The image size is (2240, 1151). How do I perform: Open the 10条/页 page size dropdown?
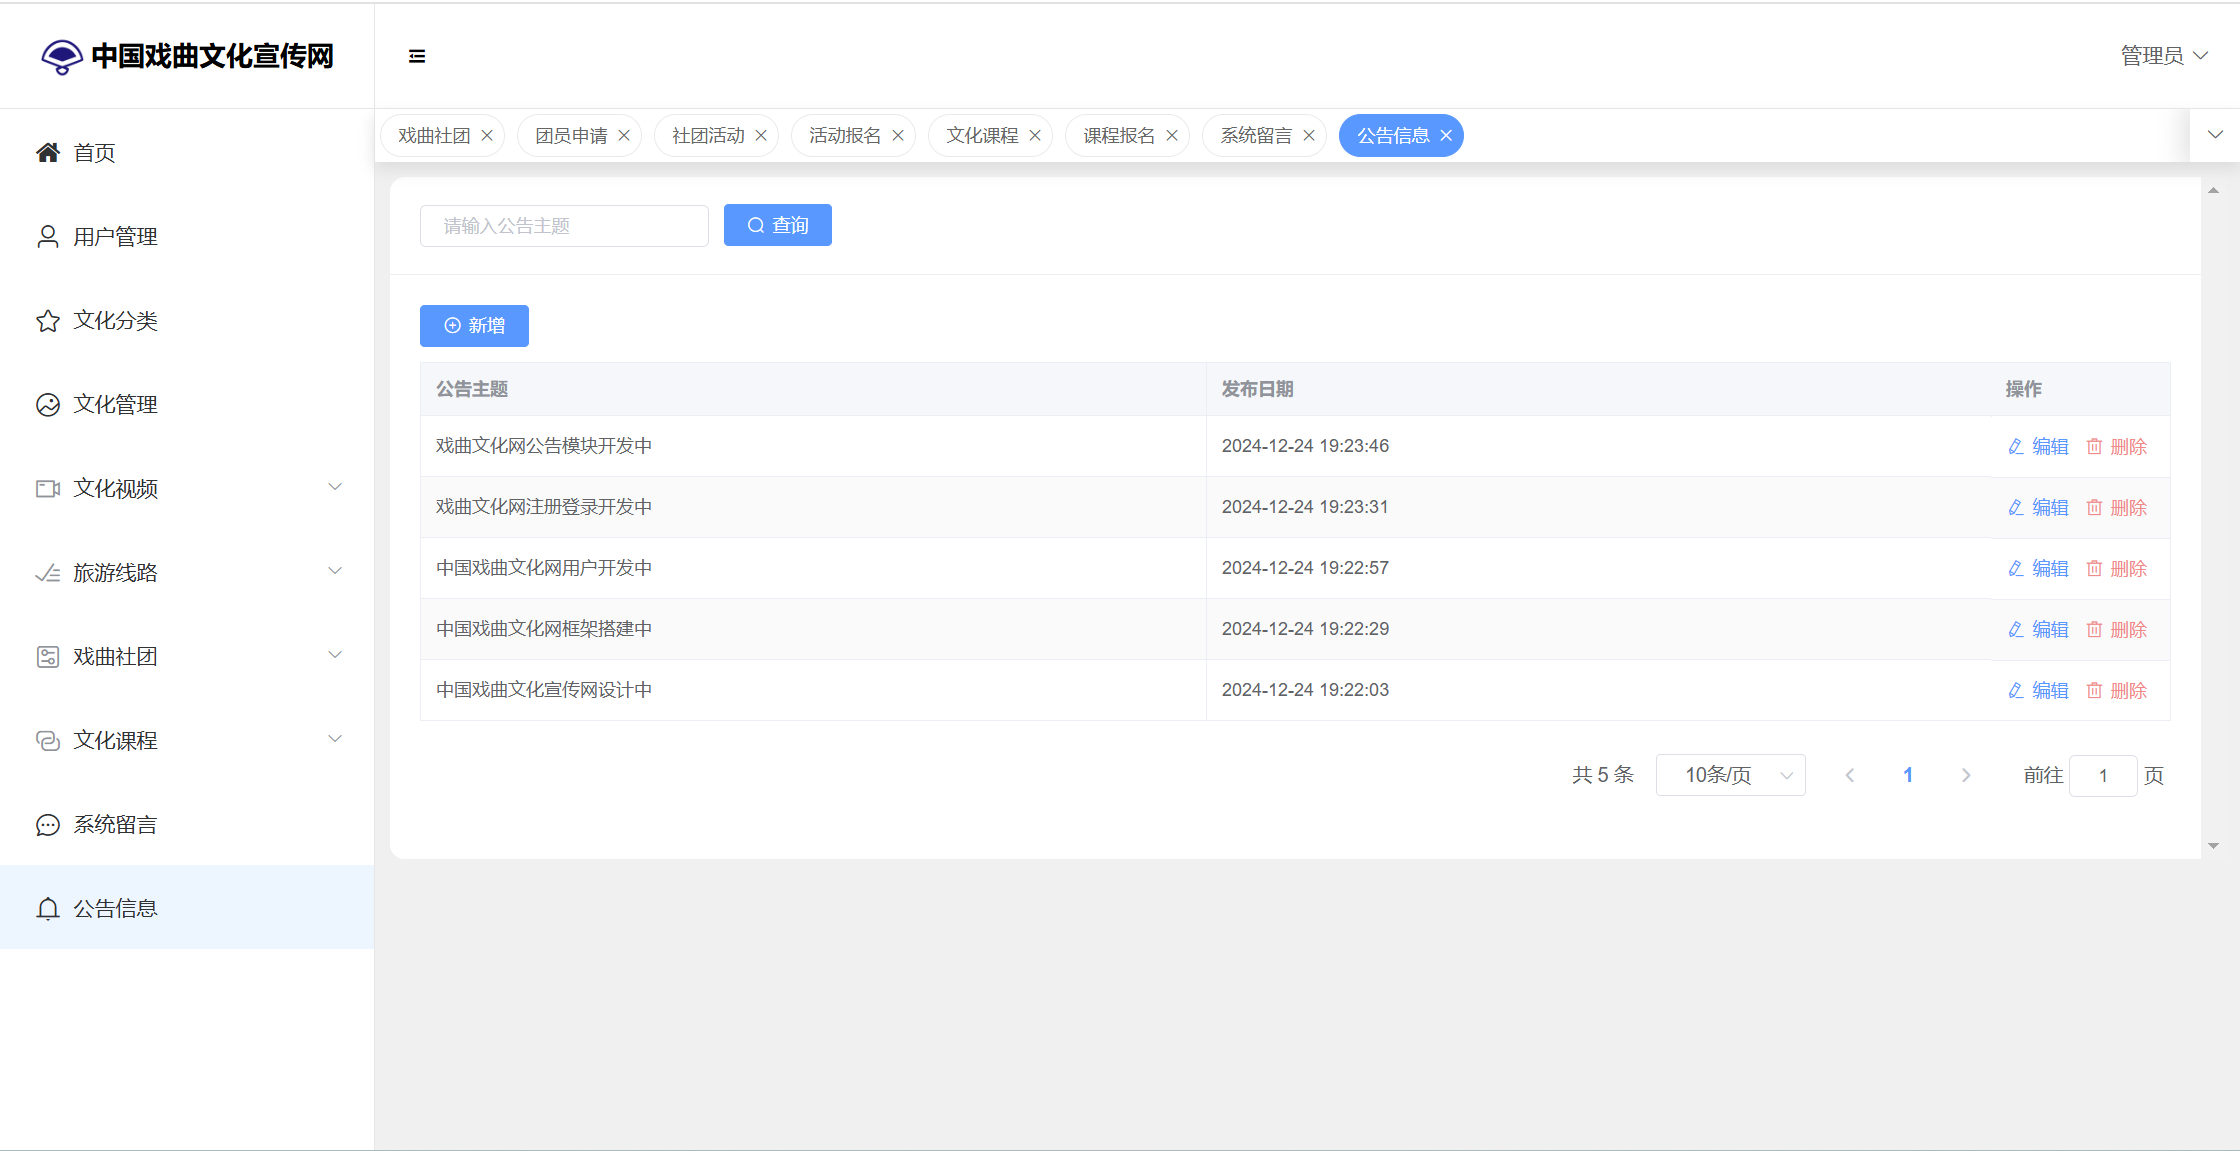[1730, 775]
